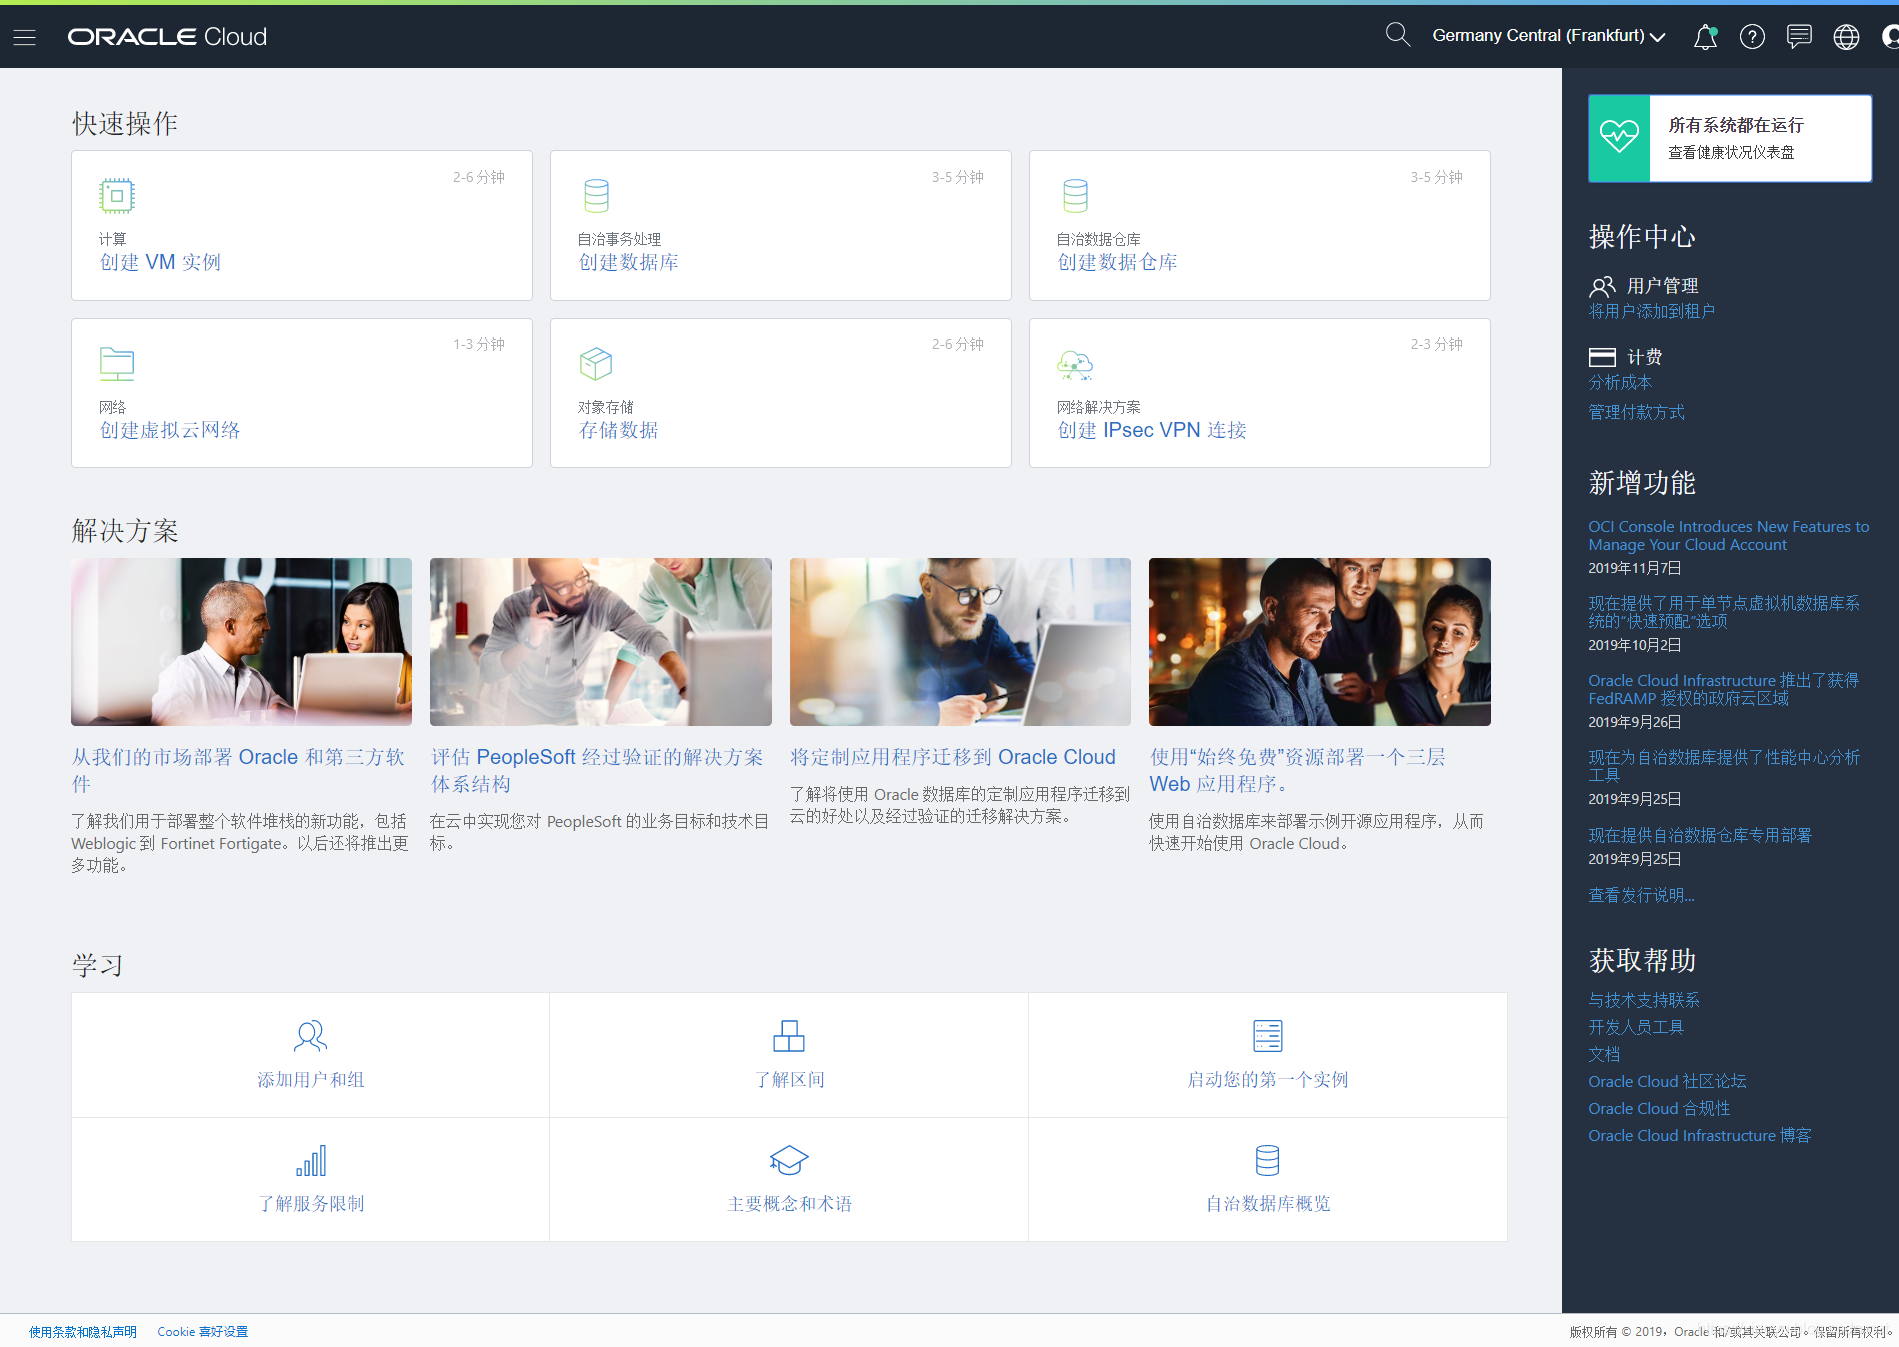Image resolution: width=1899 pixels, height=1347 pixels.
Task: Open the marketplace solution thumbnail with two colleagues
Action: (241, 642)
